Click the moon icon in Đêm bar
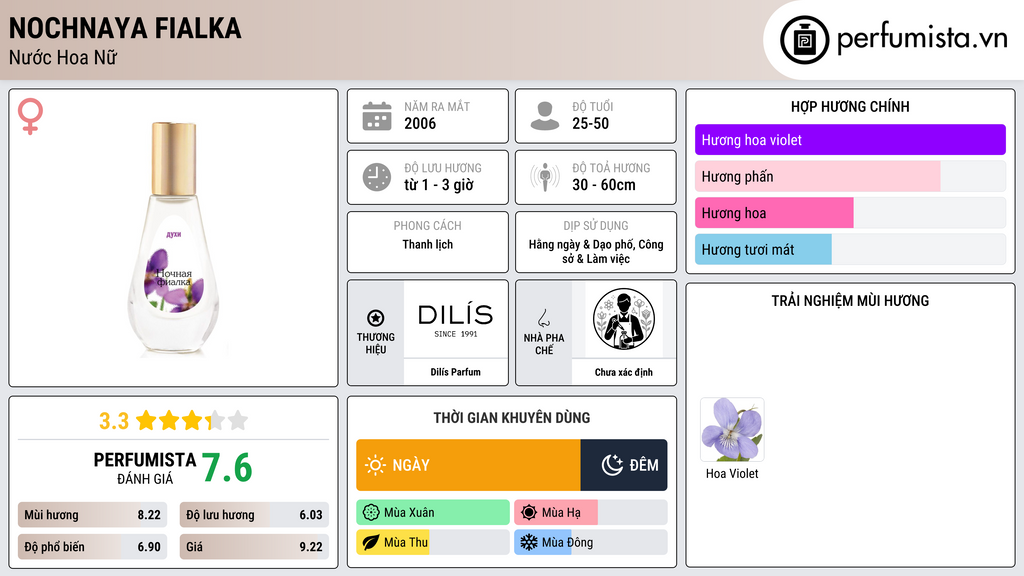The image size is (1024, 576). tap(612, 465)
